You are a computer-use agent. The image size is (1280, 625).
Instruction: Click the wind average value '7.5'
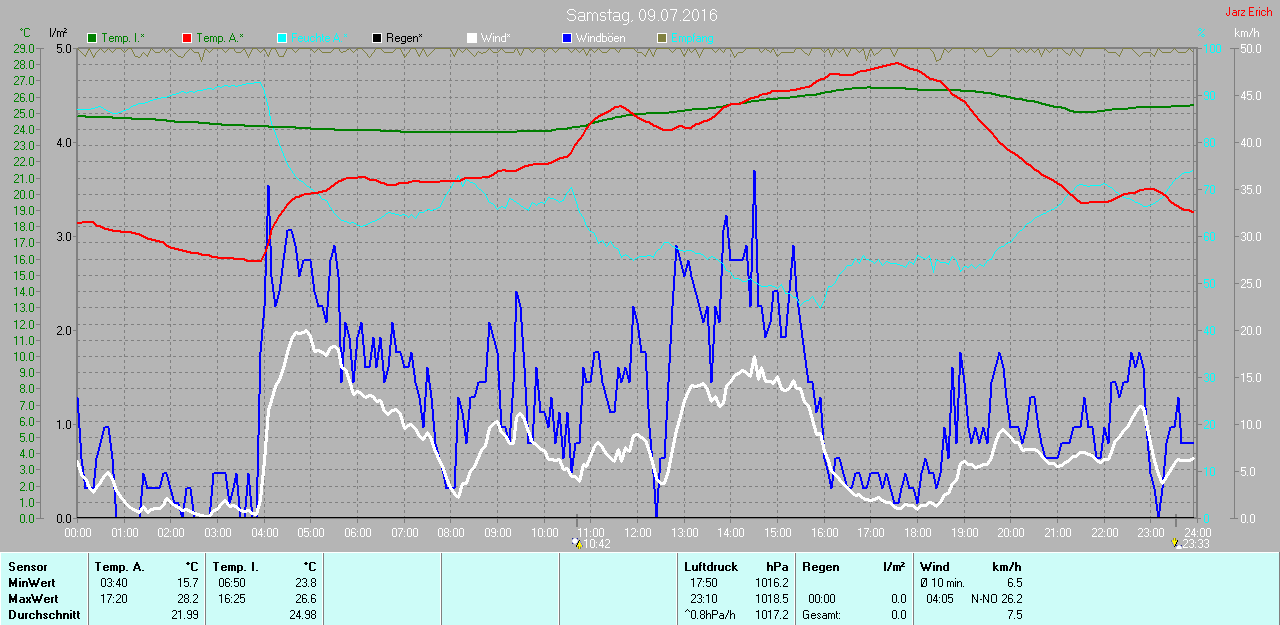[1014, 615]
